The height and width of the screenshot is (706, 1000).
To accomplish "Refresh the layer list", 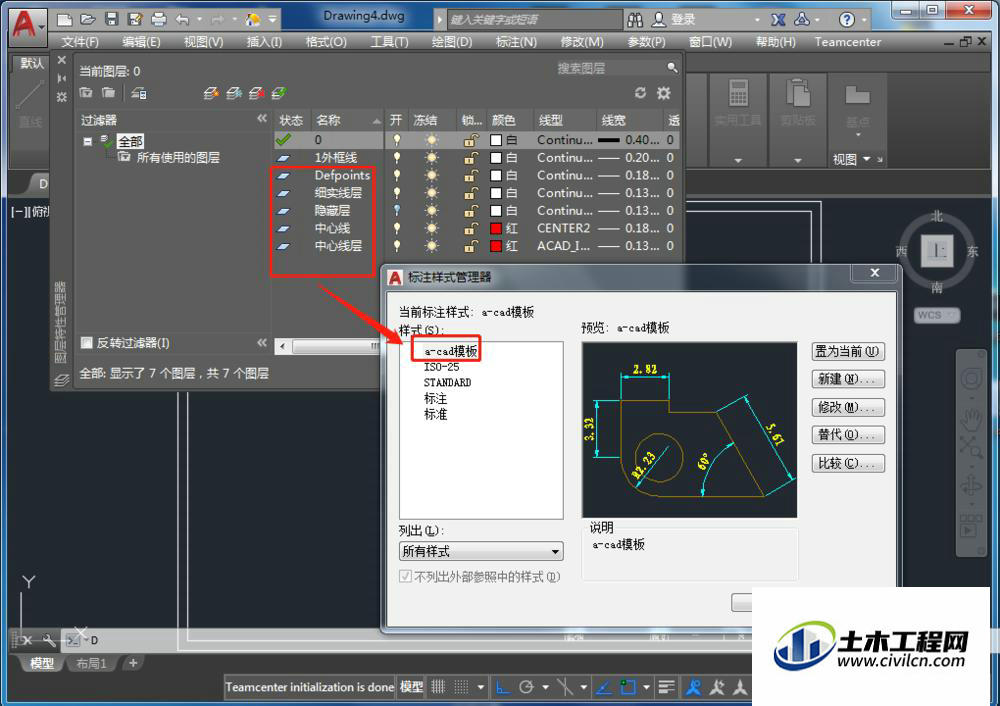I will [640, 93].
